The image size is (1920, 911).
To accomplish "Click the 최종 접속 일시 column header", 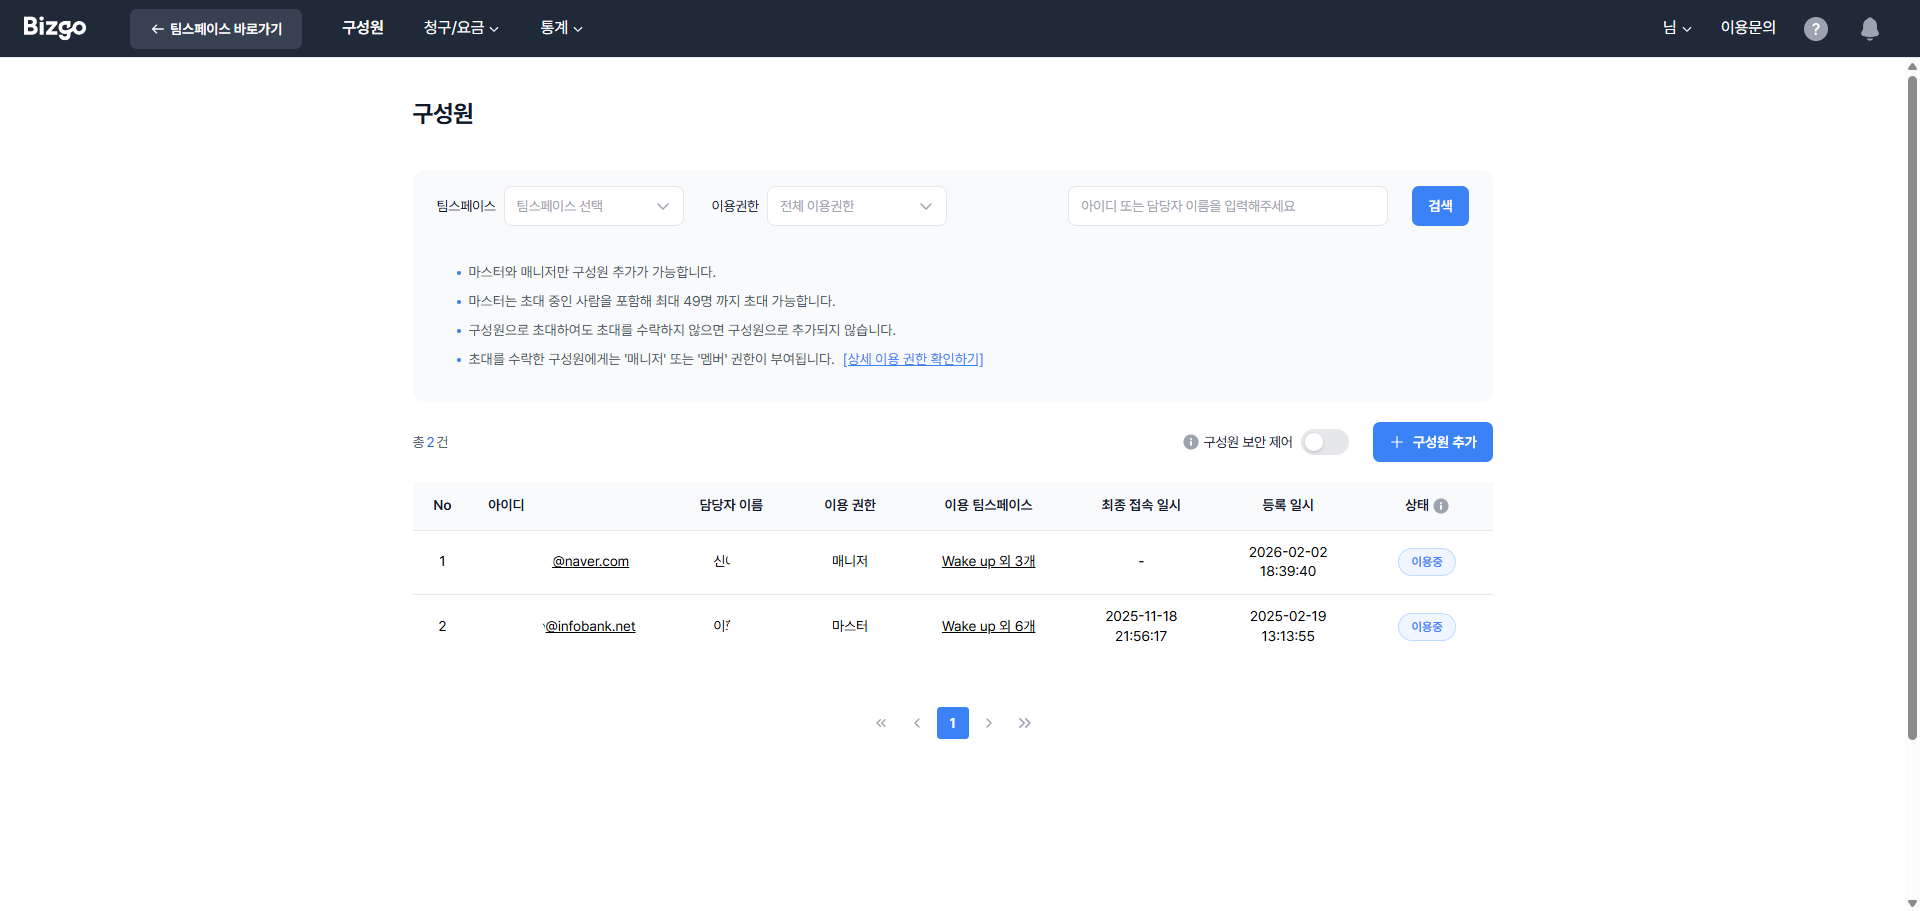I will click(x=1141, y=505).
